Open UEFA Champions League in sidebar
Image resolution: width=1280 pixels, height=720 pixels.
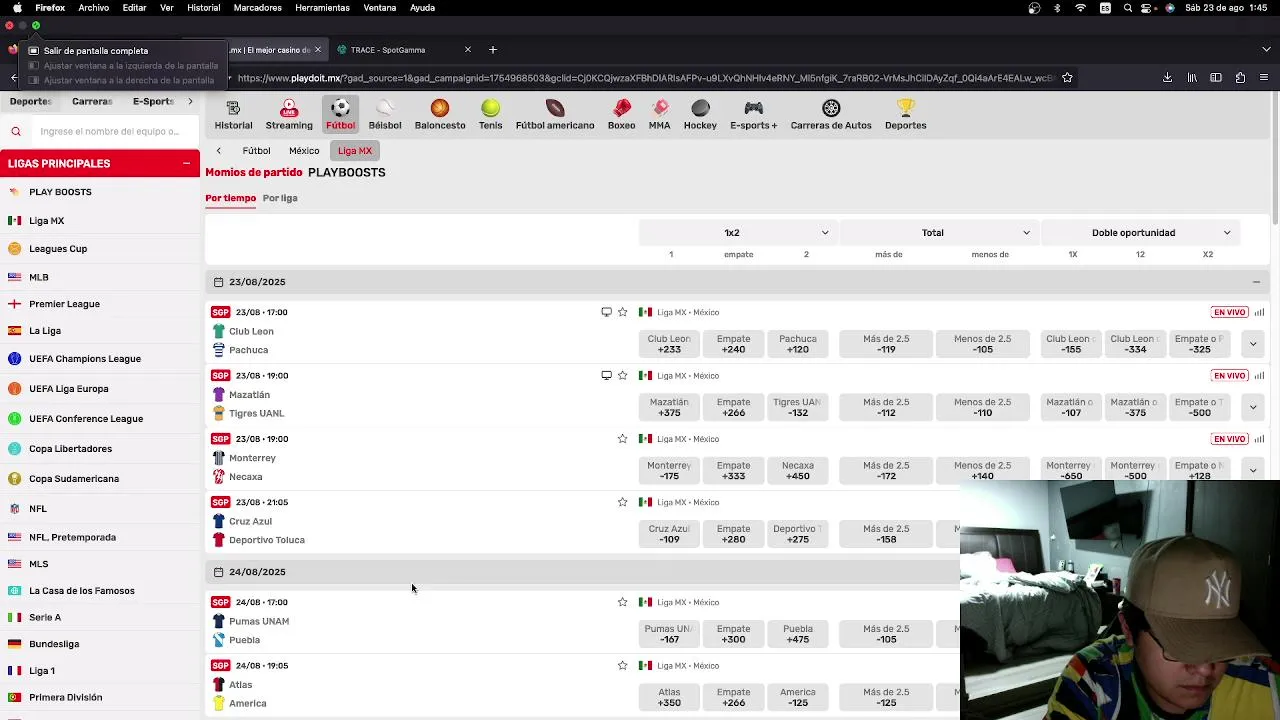pyautogui.click(x=85, y=359)
